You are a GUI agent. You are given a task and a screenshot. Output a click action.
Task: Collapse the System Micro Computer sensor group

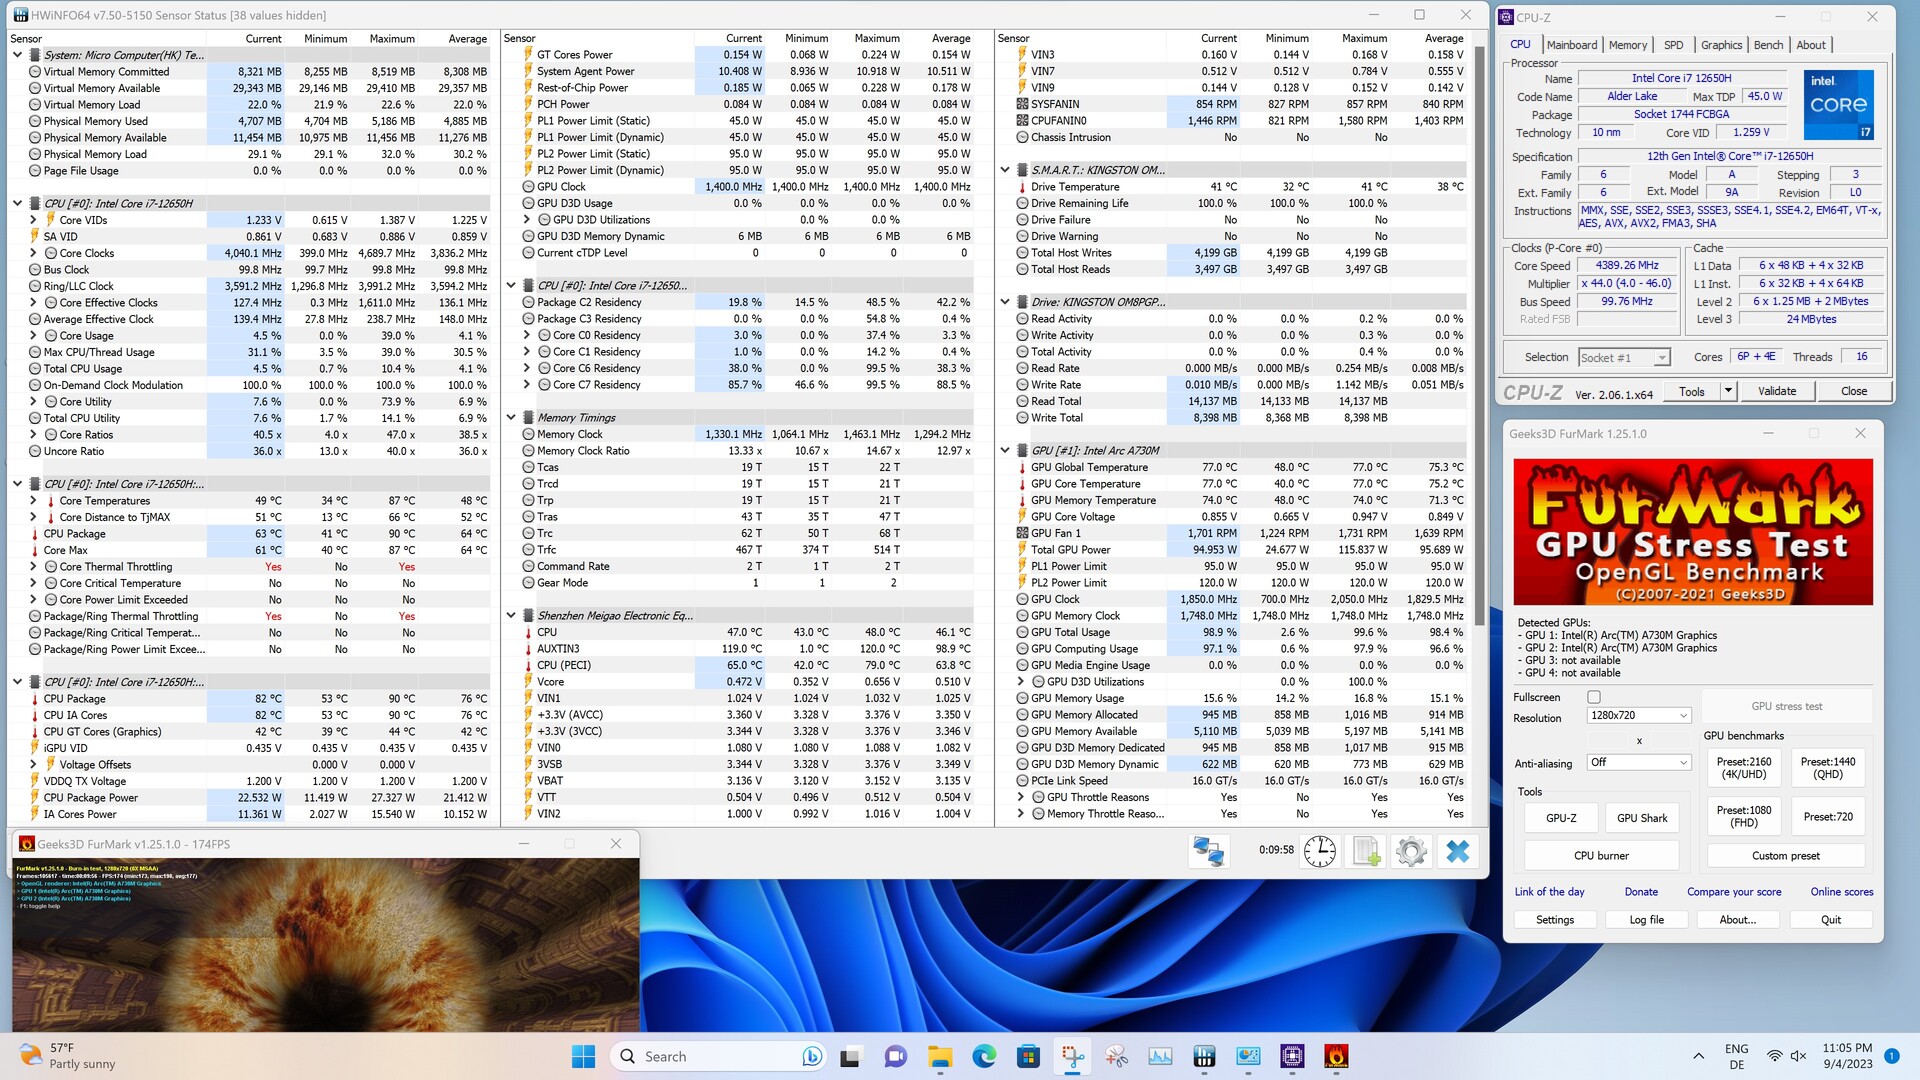coord(17,55)
